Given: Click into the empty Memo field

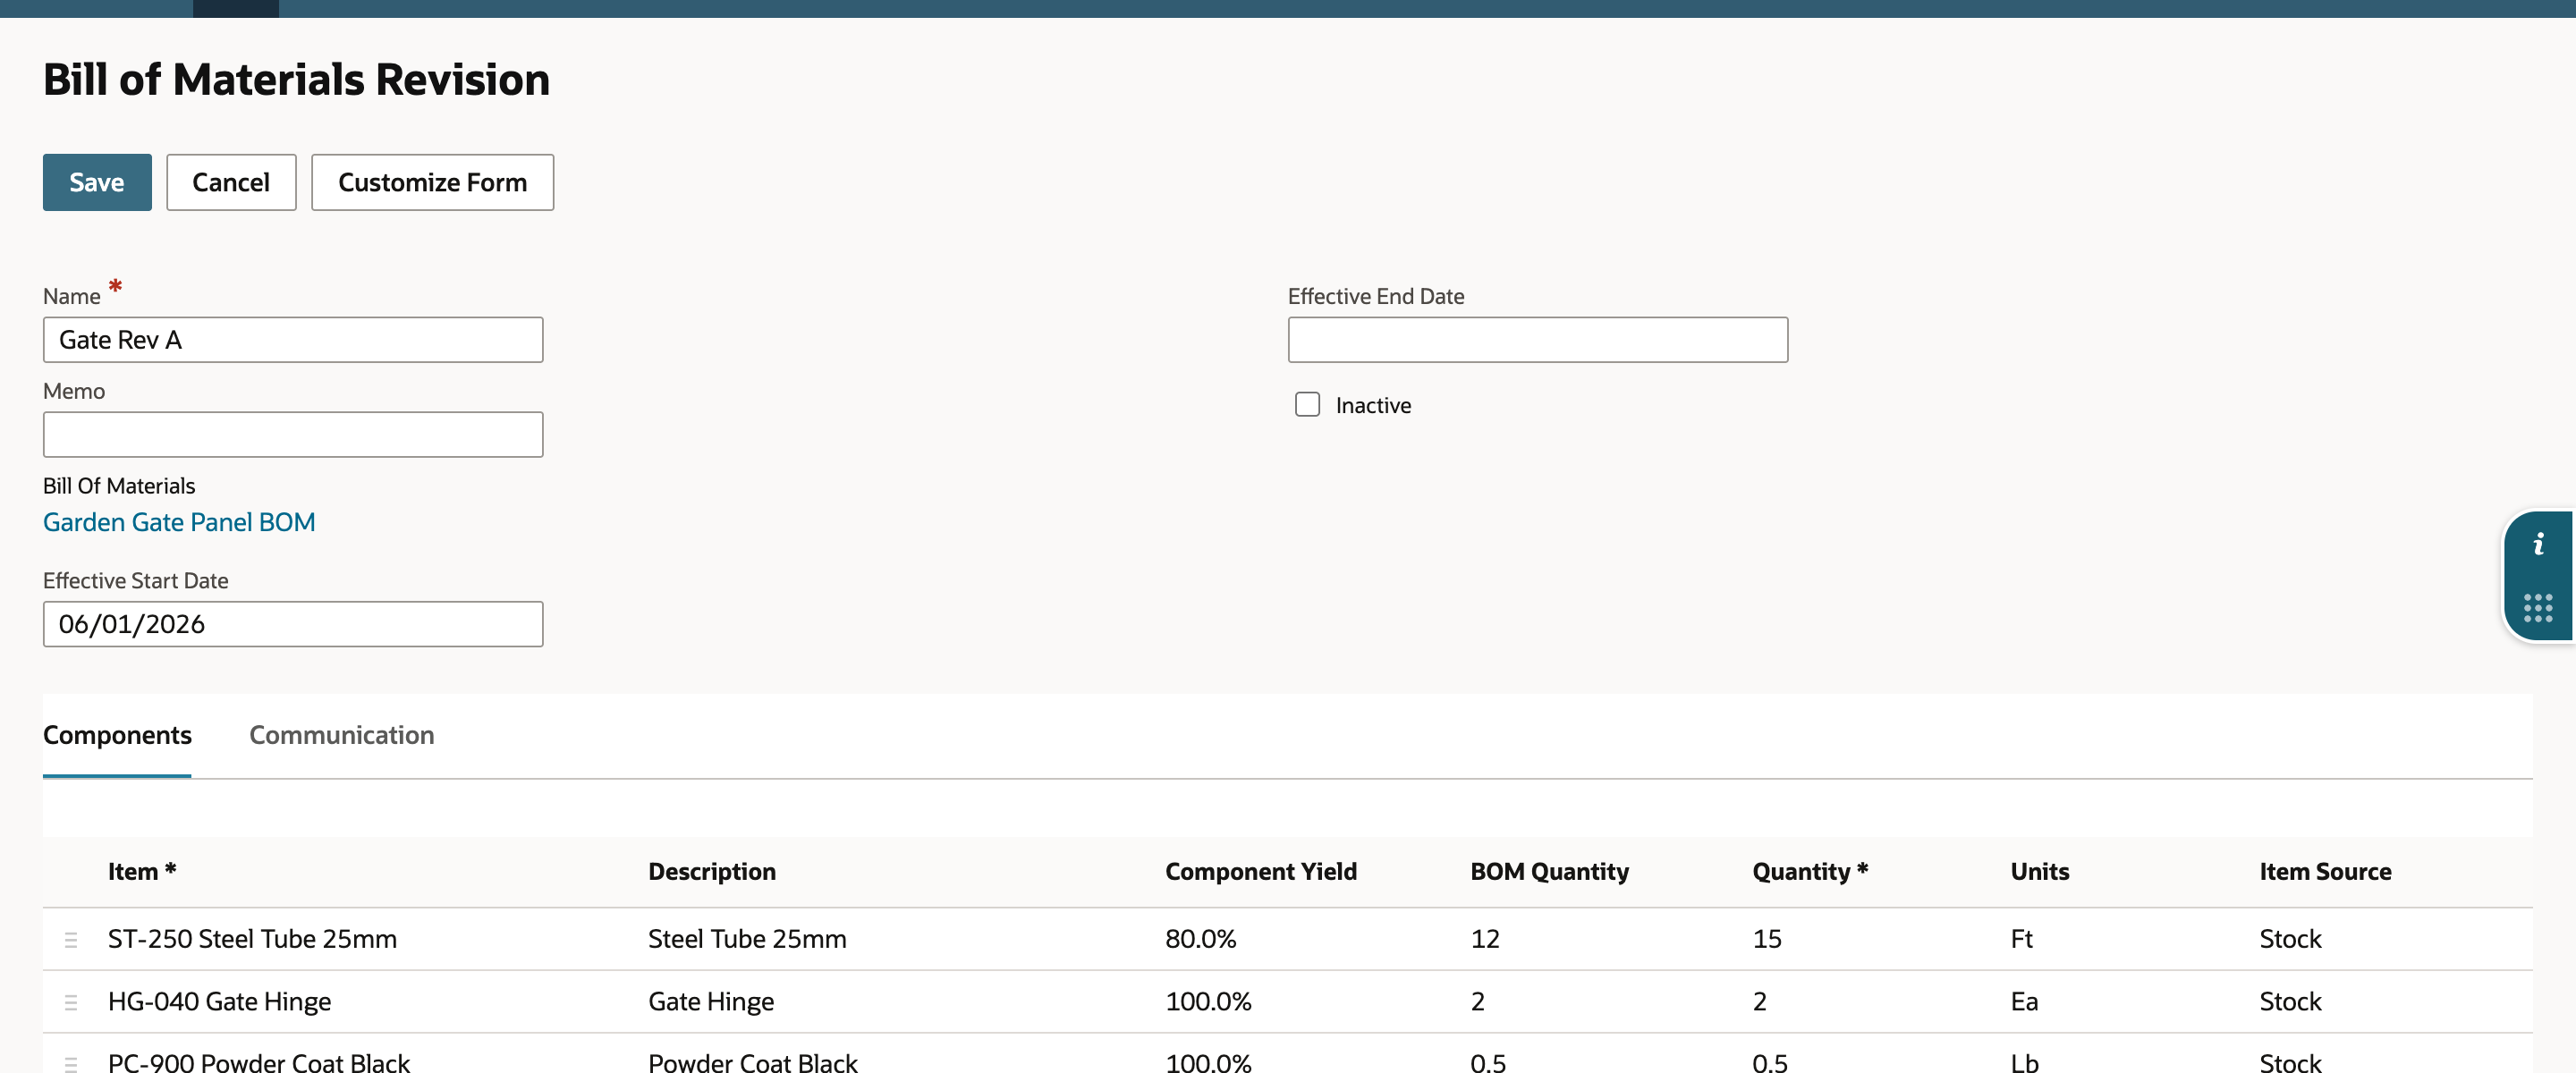Looking at the screenshot, I should pos(293,435).
